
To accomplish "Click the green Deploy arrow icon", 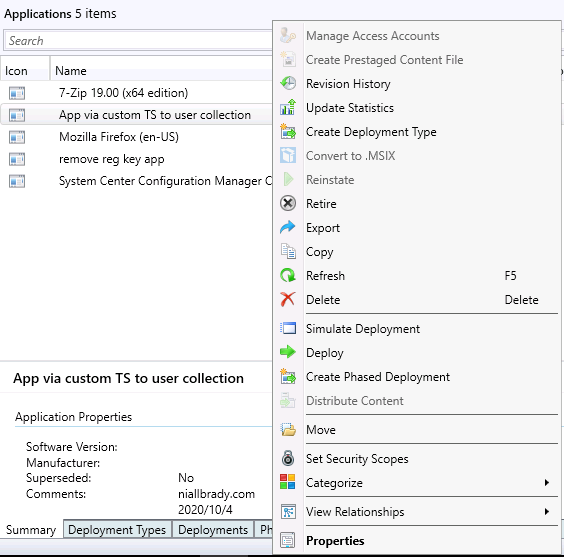I will pyautogui.click(x=288, y=352).
